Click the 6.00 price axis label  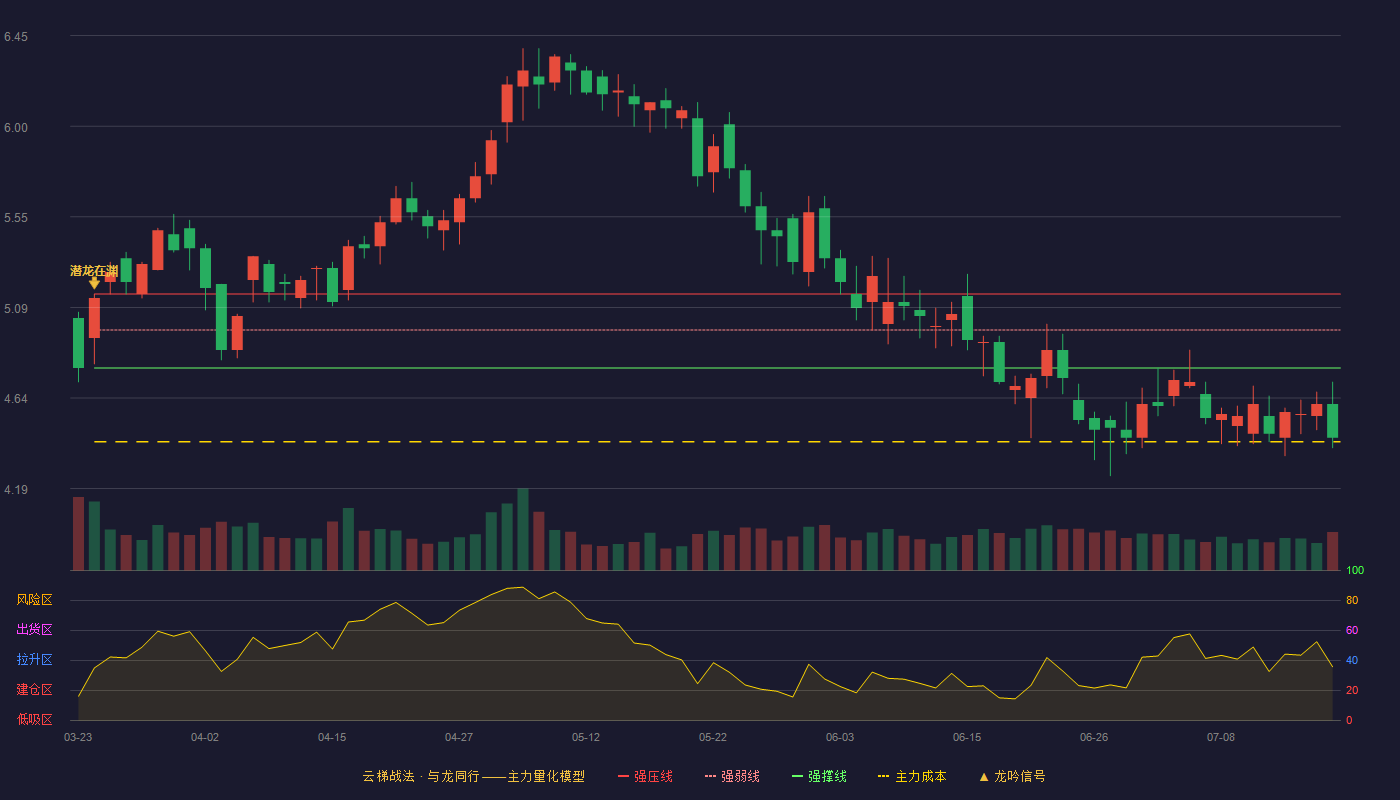pyautogui.click(x=16, y=127)
